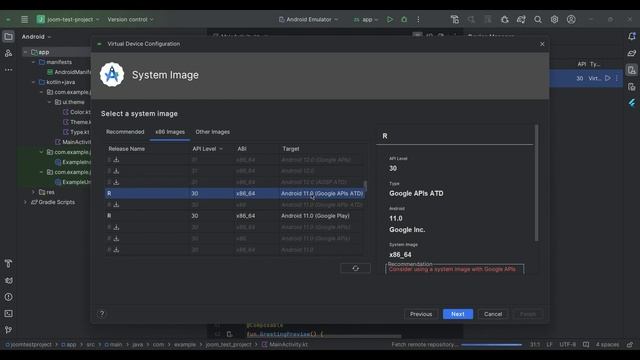The height and width of the screenshot is (360, 640).
Task: Open the main hamburger menu
Action: (24, 19)
